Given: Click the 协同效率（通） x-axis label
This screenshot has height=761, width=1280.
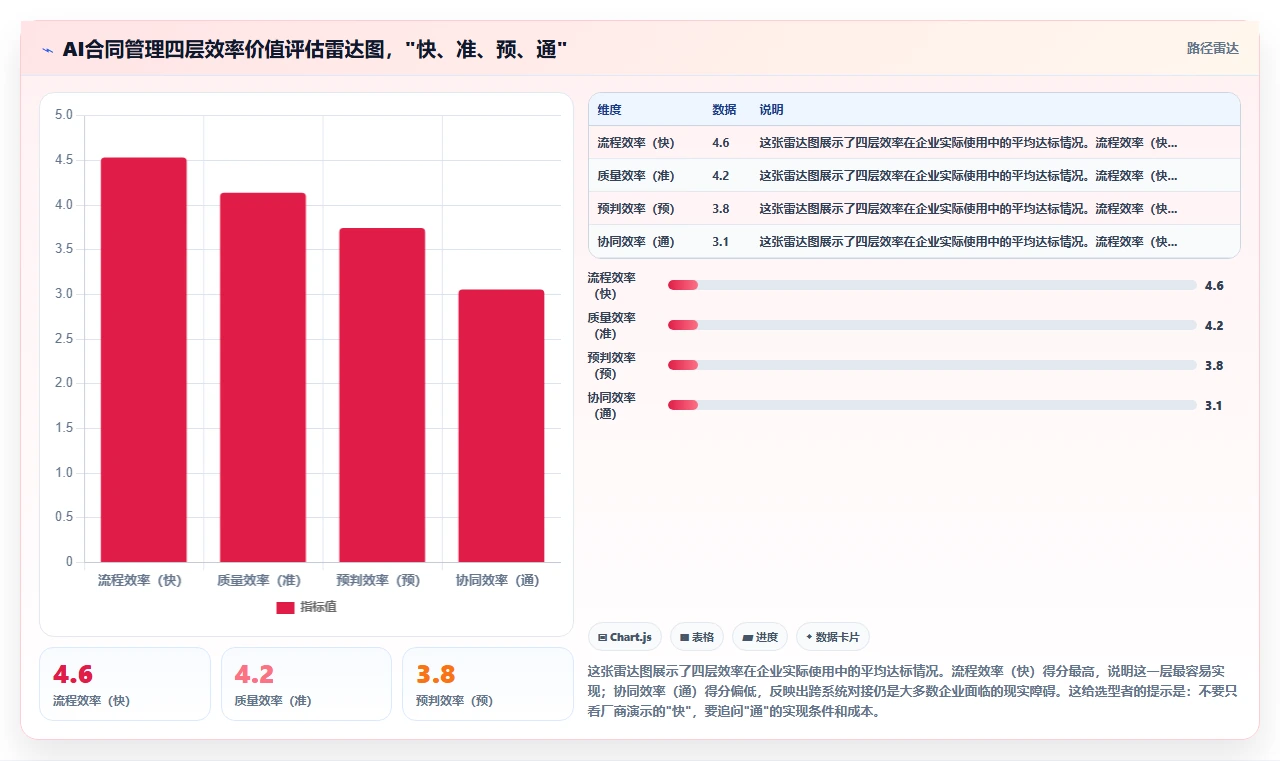Looking at the screenshot, I should tap(497, 580).
